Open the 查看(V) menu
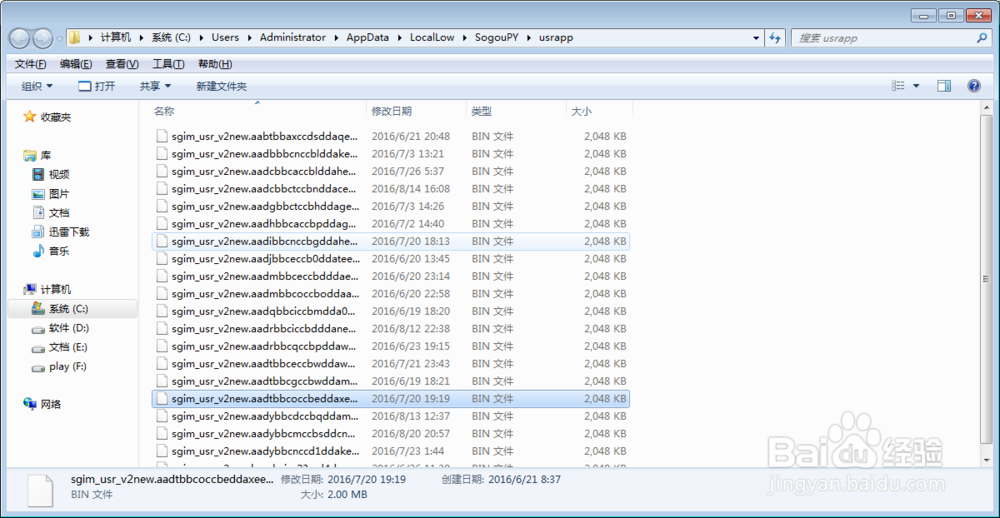This screenshot has height=518, width=1000. [x=122, y=64]
